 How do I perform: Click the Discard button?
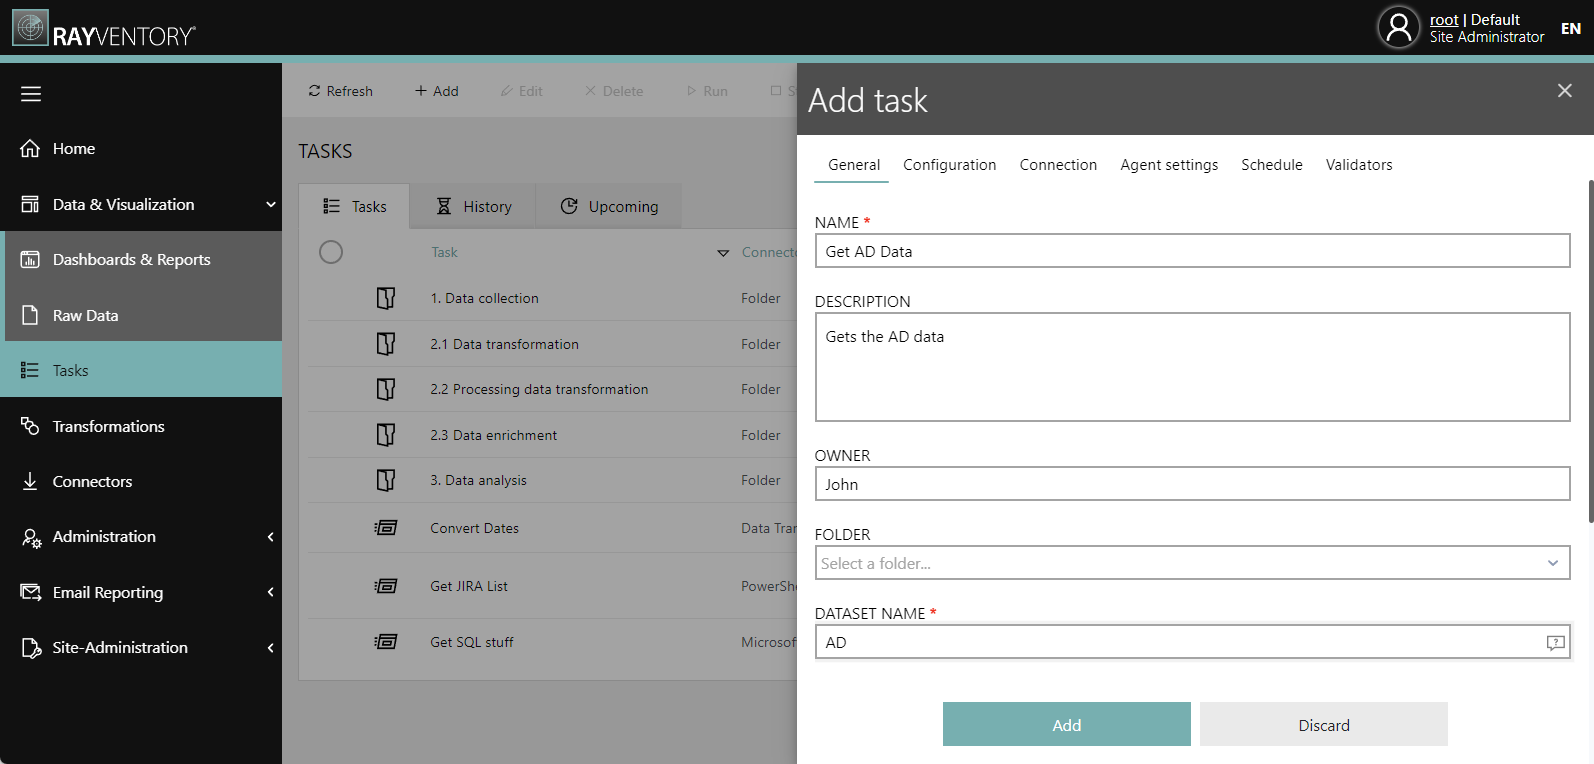coord(1323,725)
